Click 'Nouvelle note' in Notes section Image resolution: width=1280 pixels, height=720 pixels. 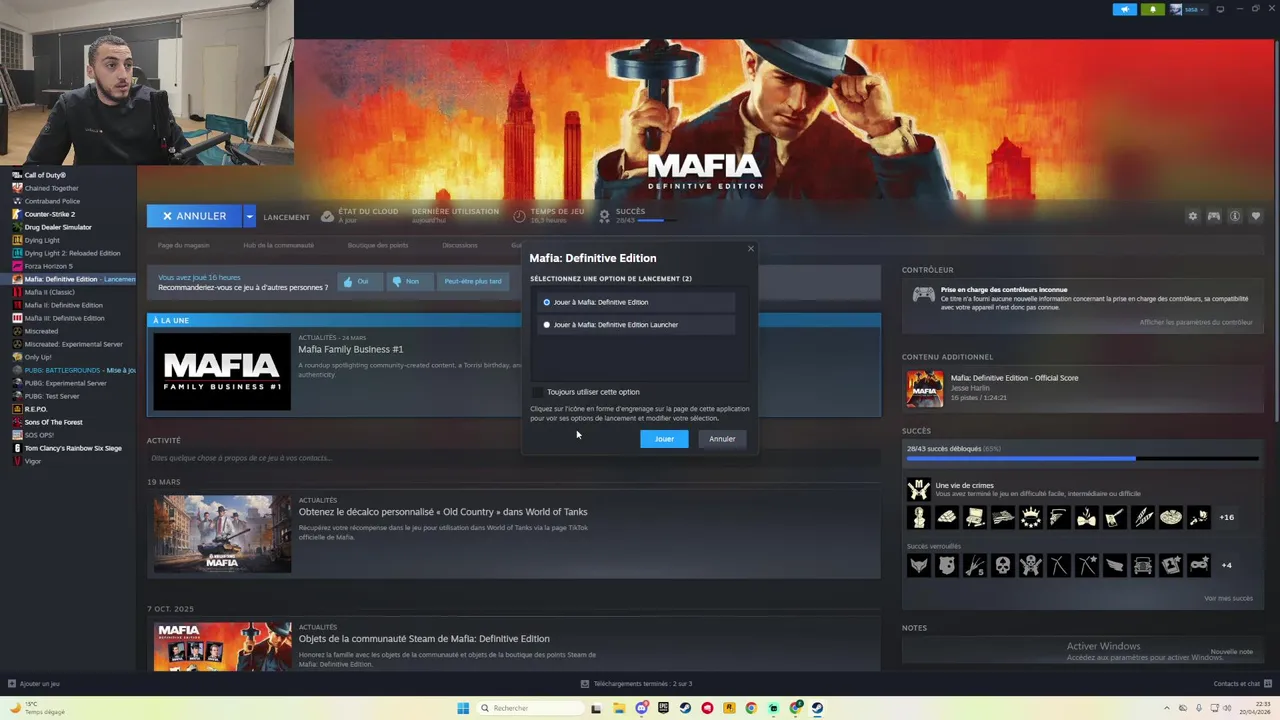[1231, 652]
